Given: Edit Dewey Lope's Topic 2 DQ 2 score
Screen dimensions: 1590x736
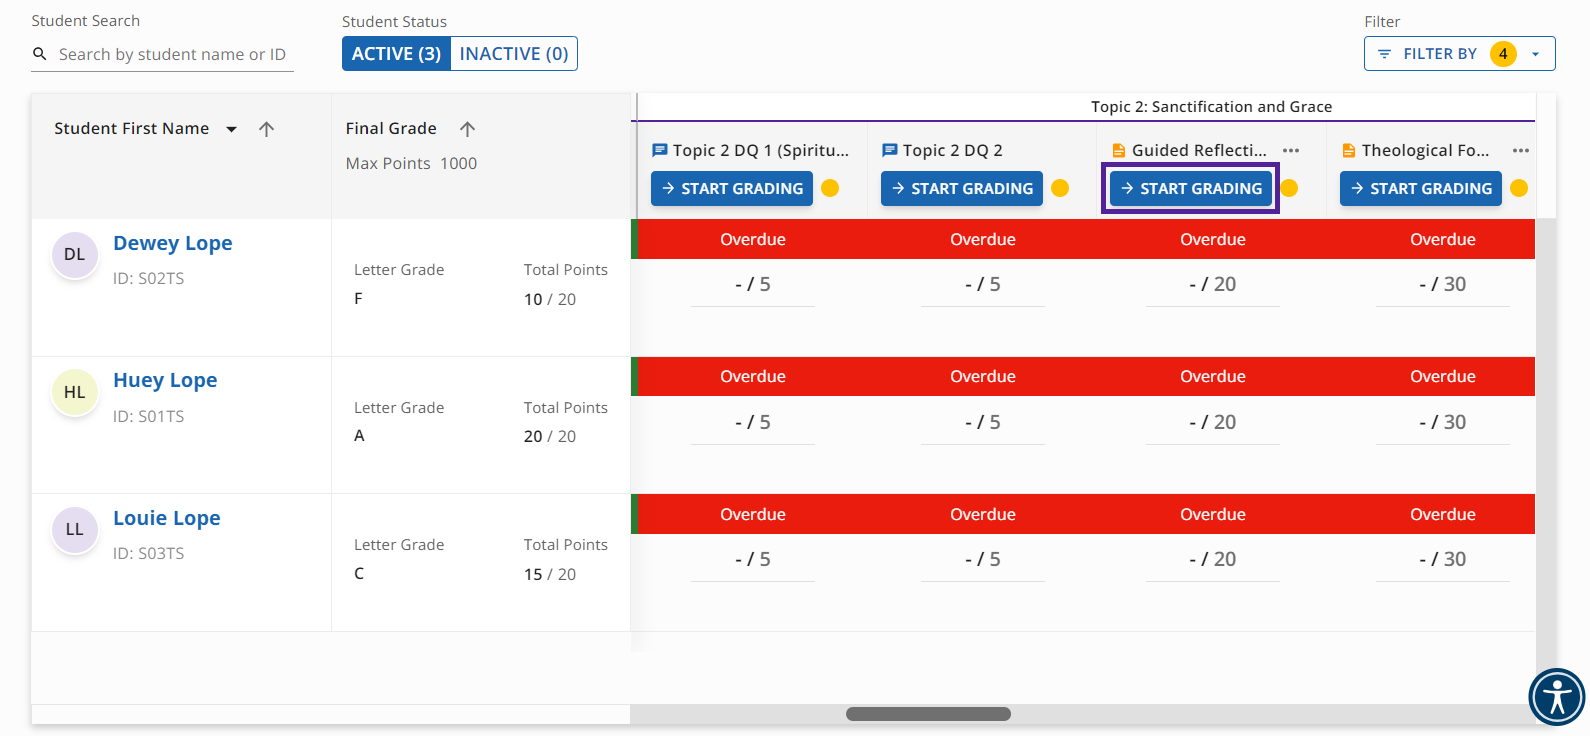Looking at the screenshot, I should click(x=983, y=285).
